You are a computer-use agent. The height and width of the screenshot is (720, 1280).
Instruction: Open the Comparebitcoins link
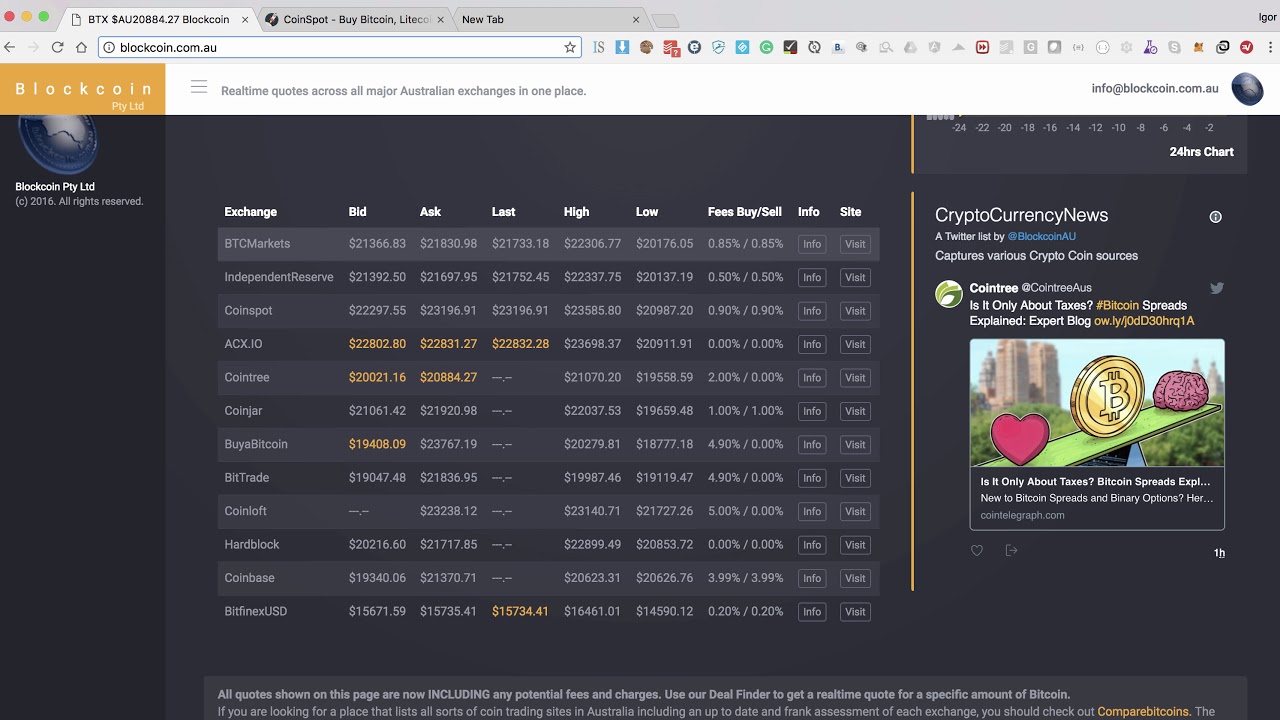pos(1143,712)
